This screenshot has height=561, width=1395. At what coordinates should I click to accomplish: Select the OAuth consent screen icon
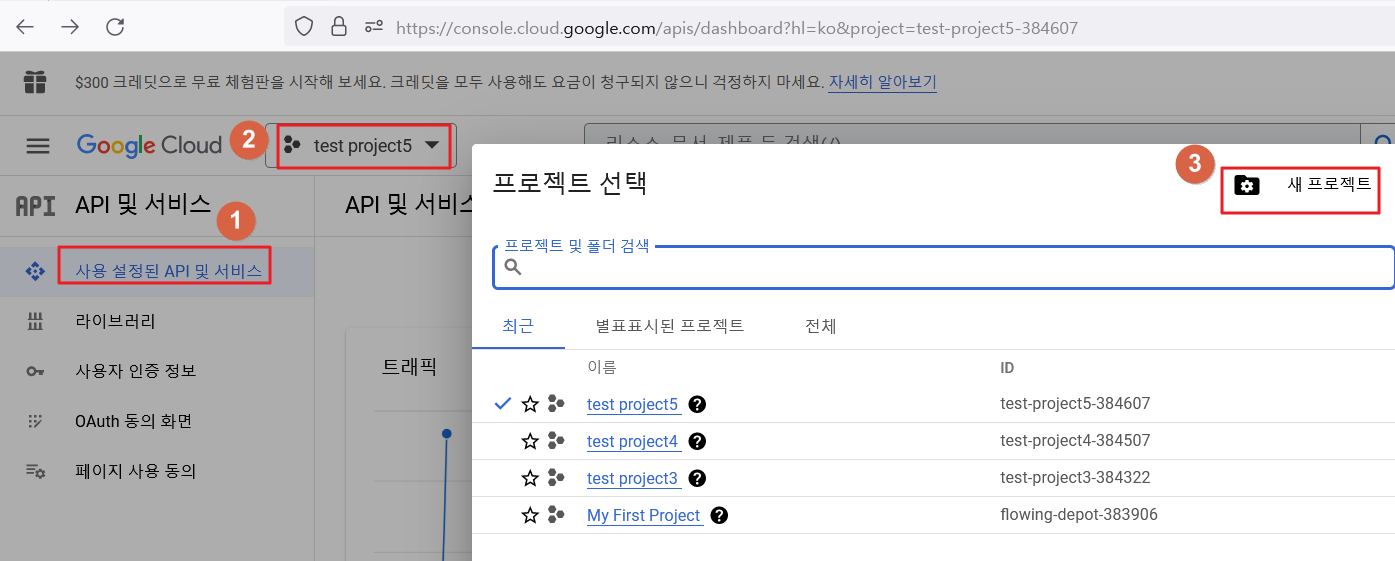pos(35,421)
